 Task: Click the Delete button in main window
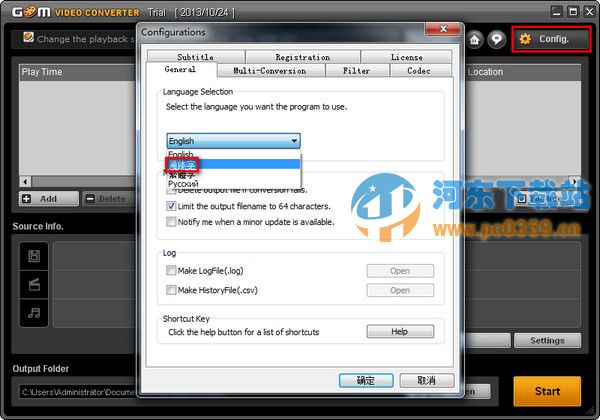[x=108, y=199]
